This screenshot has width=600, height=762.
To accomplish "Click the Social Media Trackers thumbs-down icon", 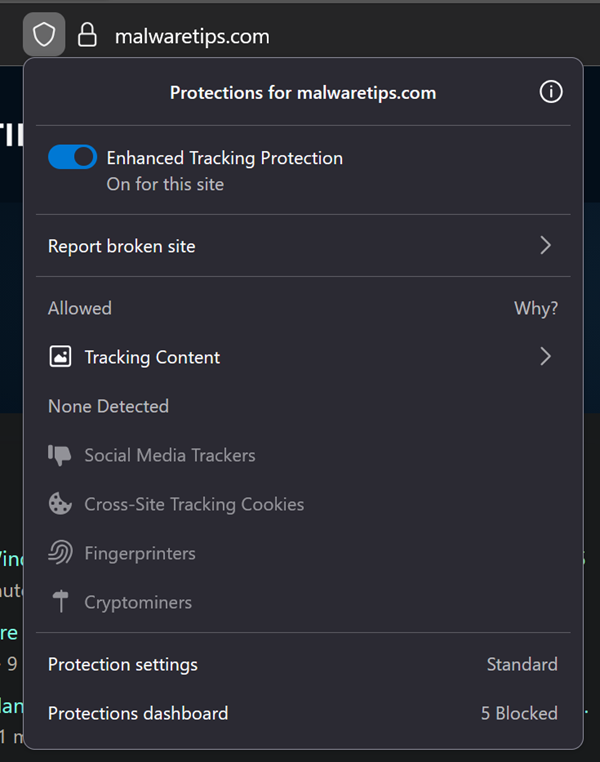I will [x=60, y=455].
